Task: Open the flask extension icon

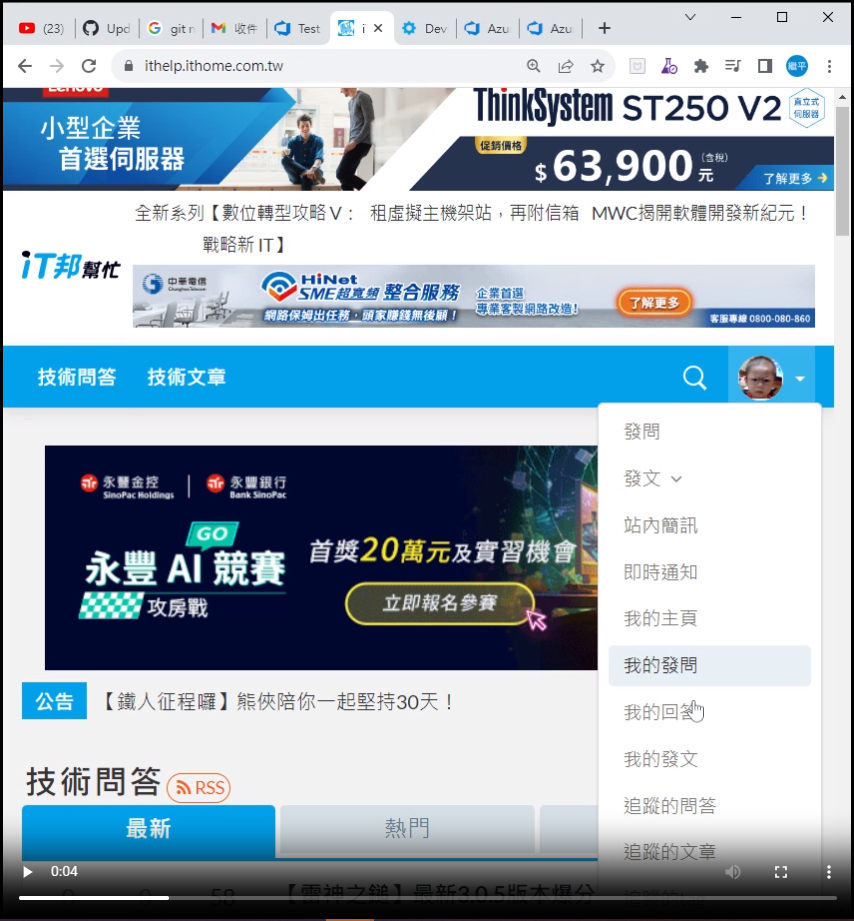Action: pos(669,66)
